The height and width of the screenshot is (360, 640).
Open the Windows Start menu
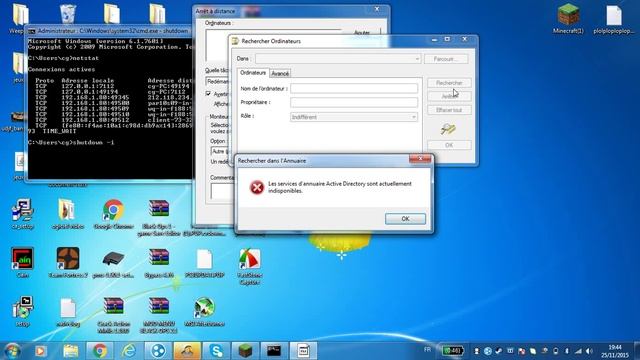[x=12, y=351]
